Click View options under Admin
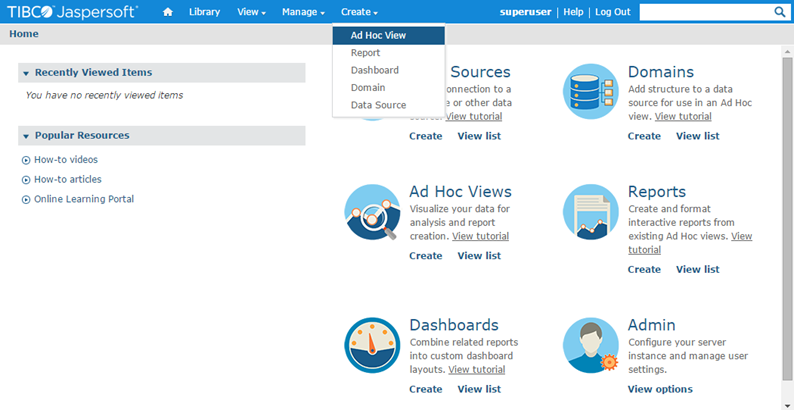 click(660, 389)
